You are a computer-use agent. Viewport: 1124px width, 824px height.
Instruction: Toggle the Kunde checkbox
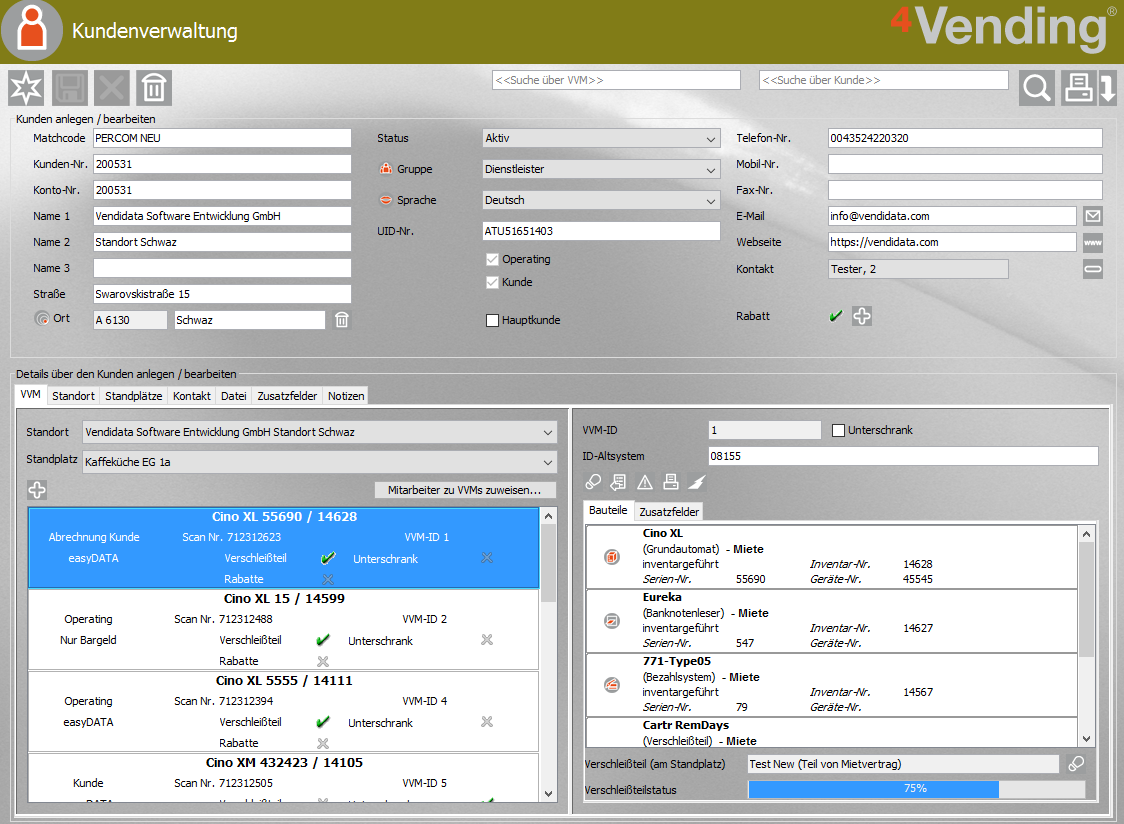point(492,283)
